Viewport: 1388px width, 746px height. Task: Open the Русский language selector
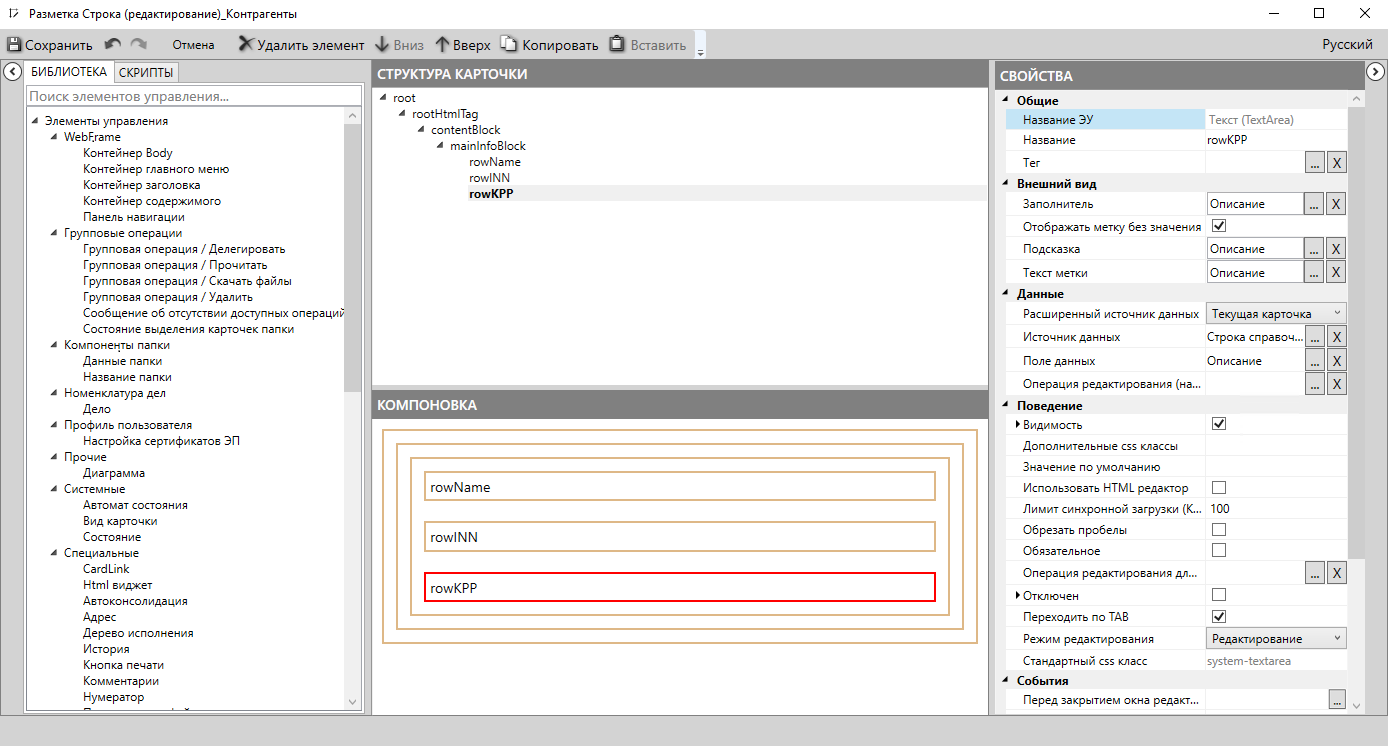tap(1347, 45)
